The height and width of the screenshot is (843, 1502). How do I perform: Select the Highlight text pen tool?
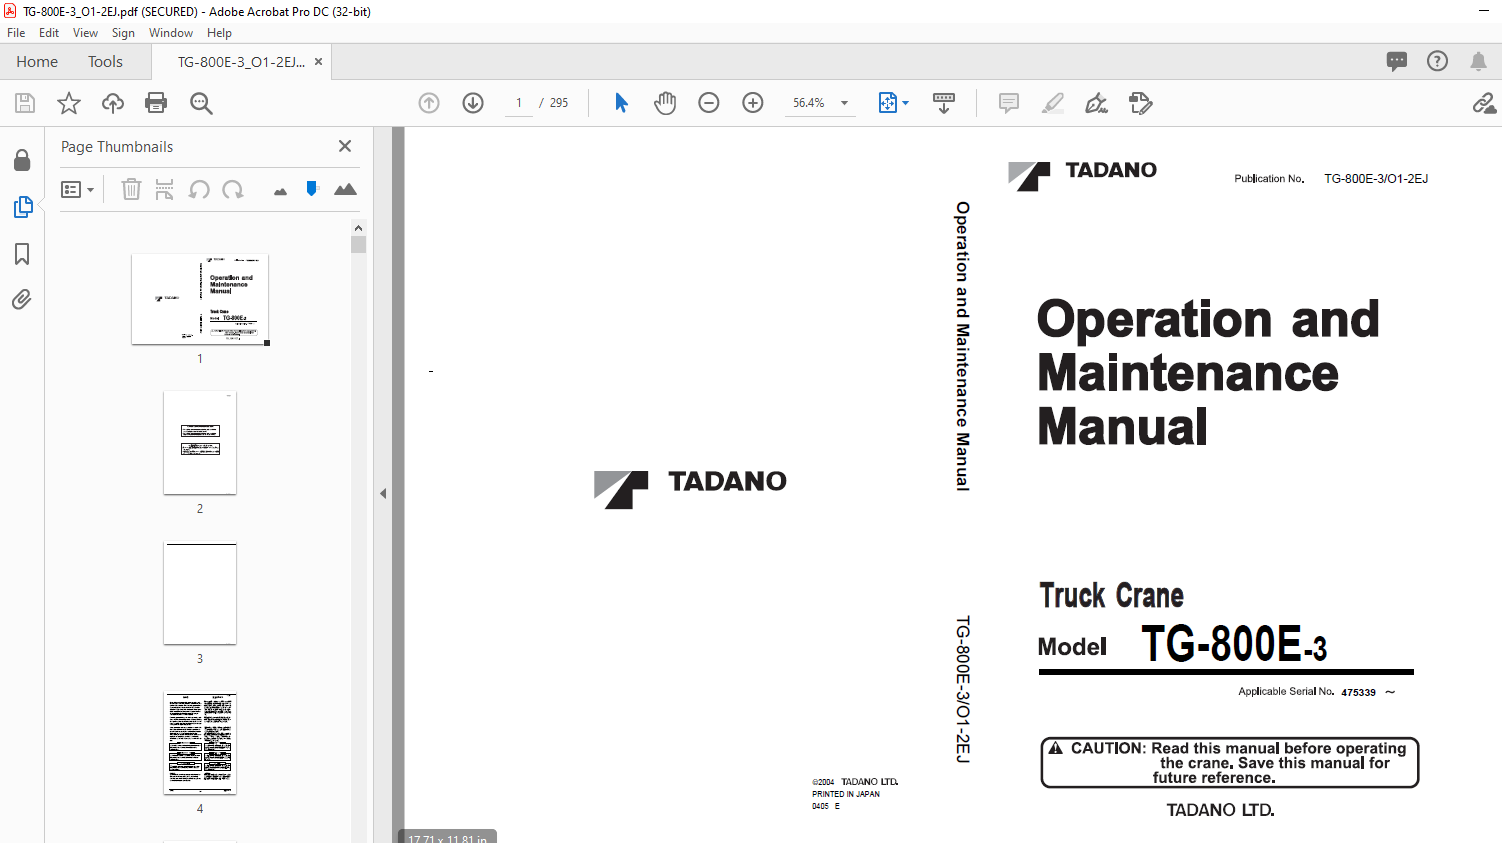click(x=1053, y=103)
